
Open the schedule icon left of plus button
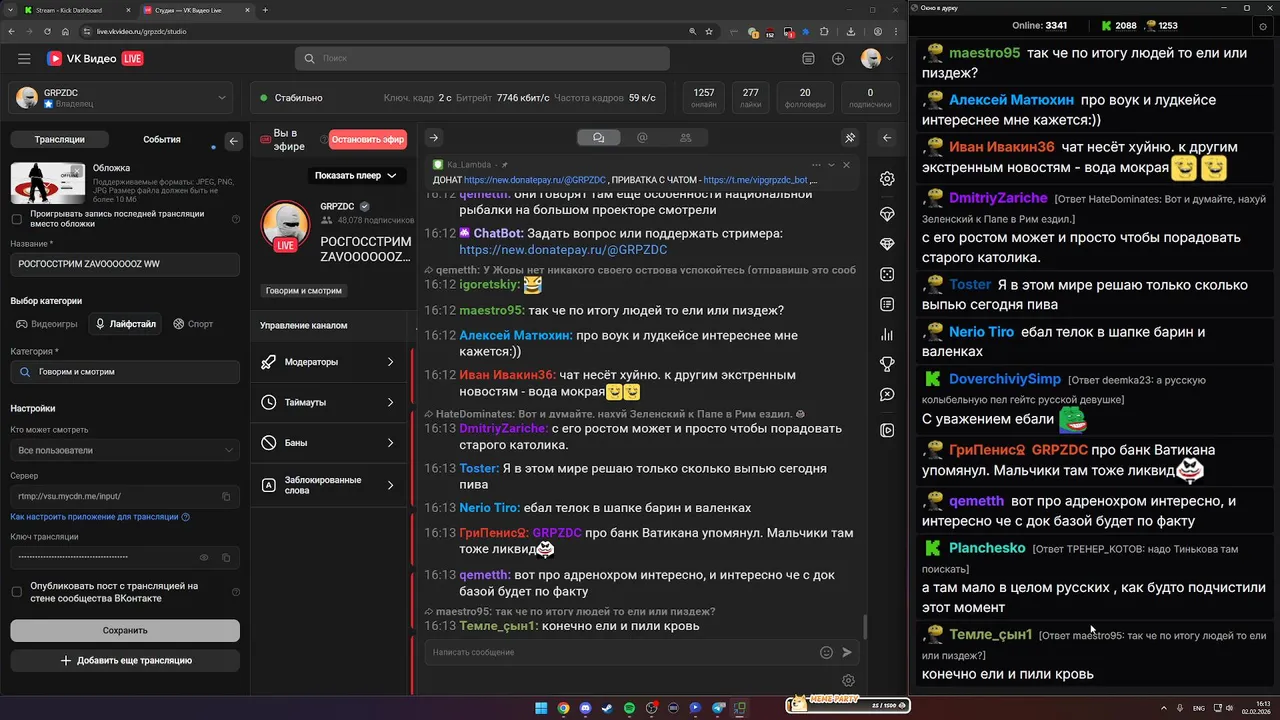point(808,59)
